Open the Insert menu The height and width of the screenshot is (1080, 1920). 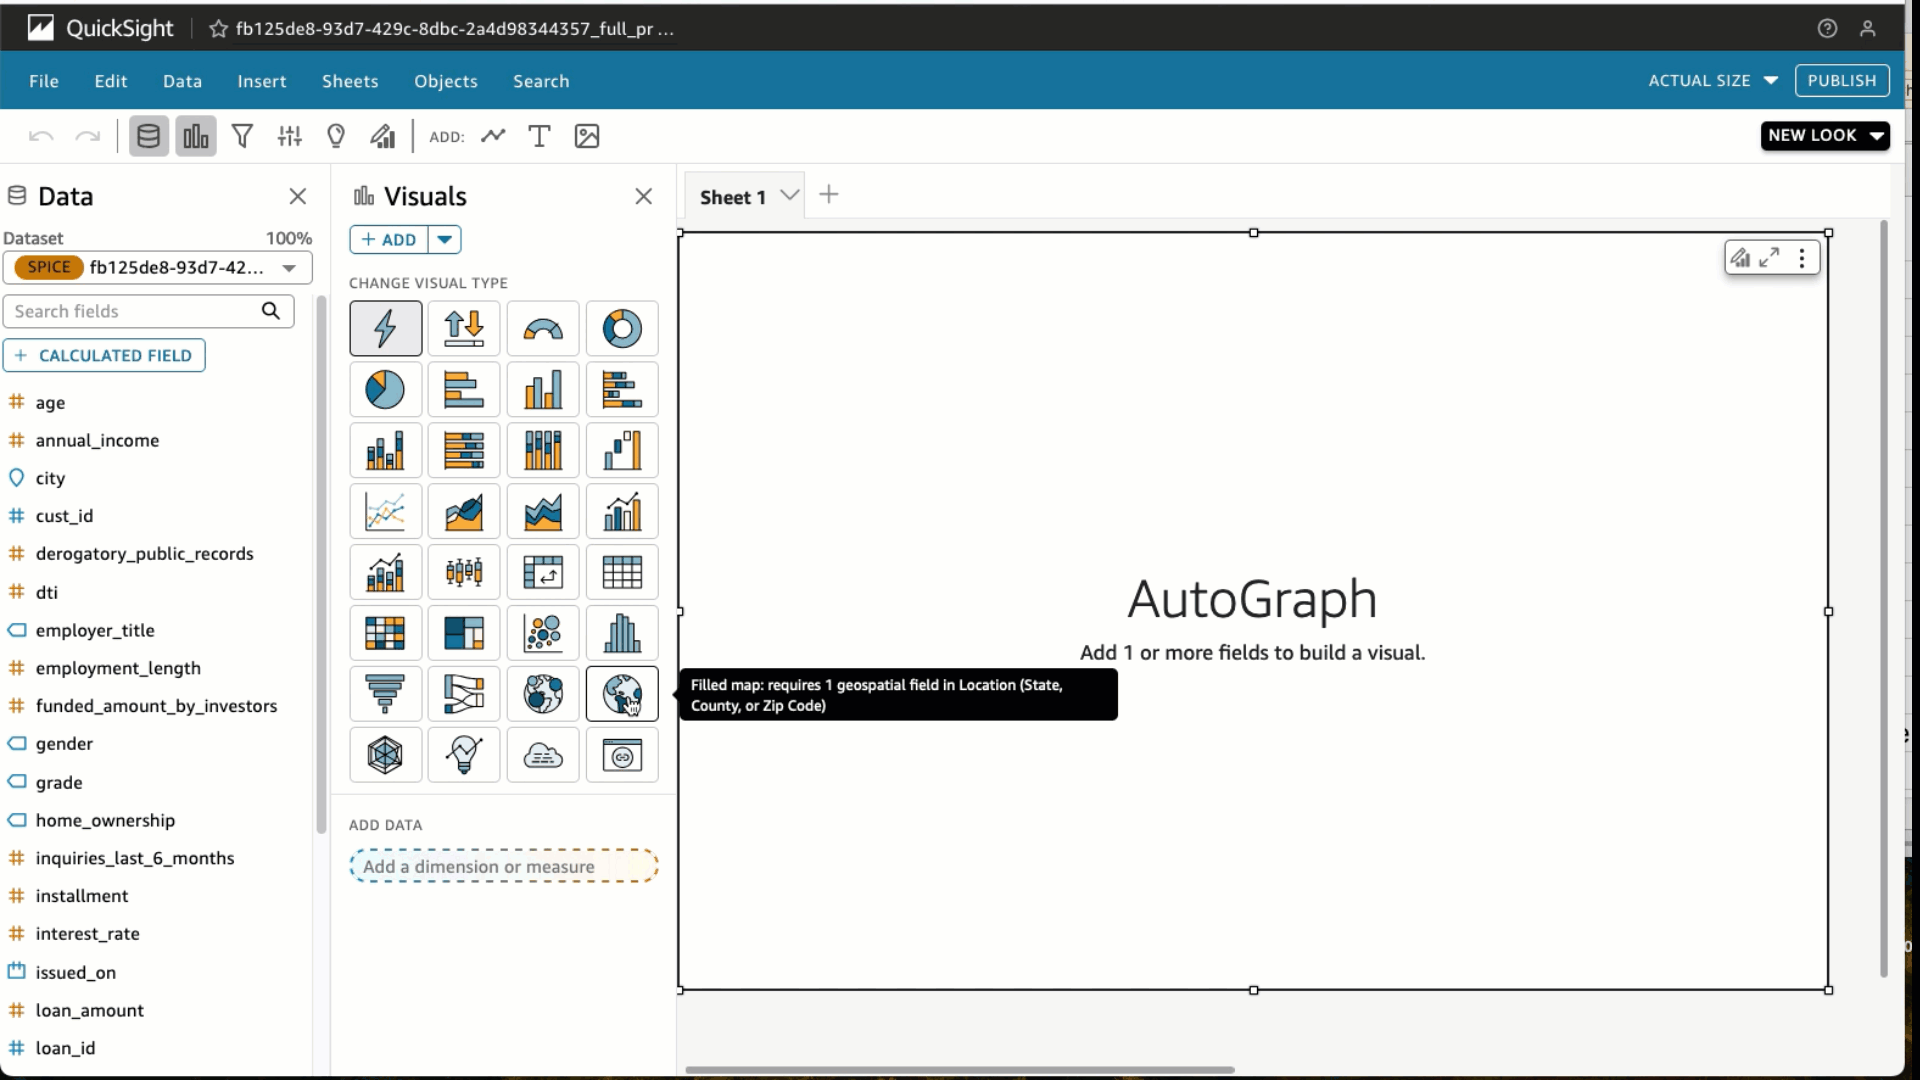(x=261, y=81)
